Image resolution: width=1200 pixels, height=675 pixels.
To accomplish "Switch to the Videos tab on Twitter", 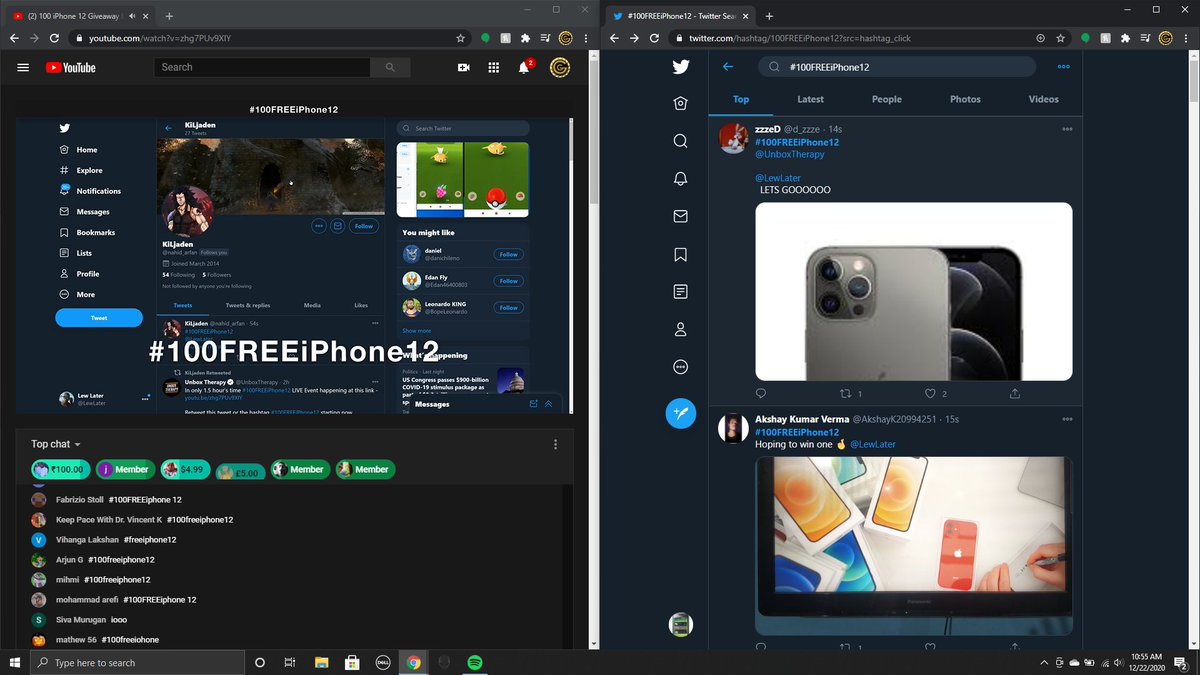I will (1043, 99).
